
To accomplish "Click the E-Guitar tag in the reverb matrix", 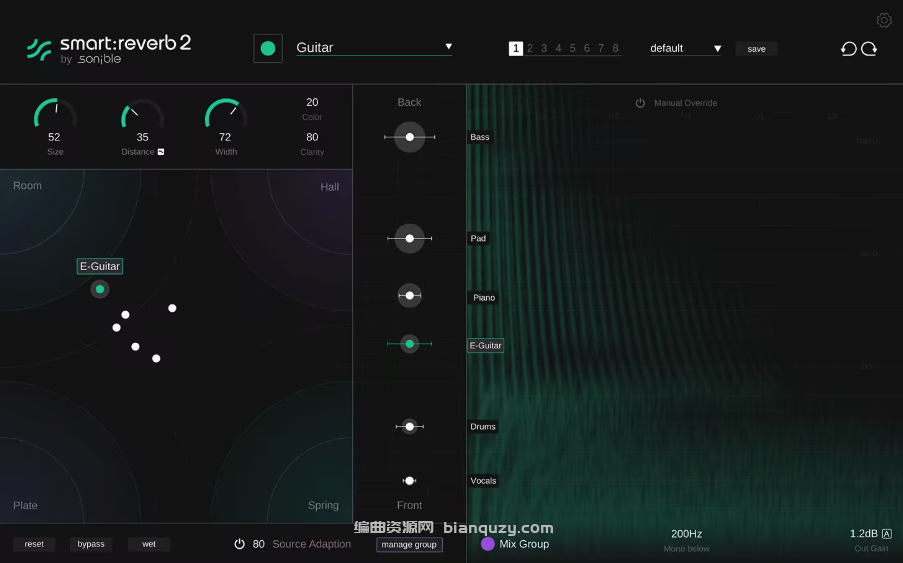I will tap(100, 266).
